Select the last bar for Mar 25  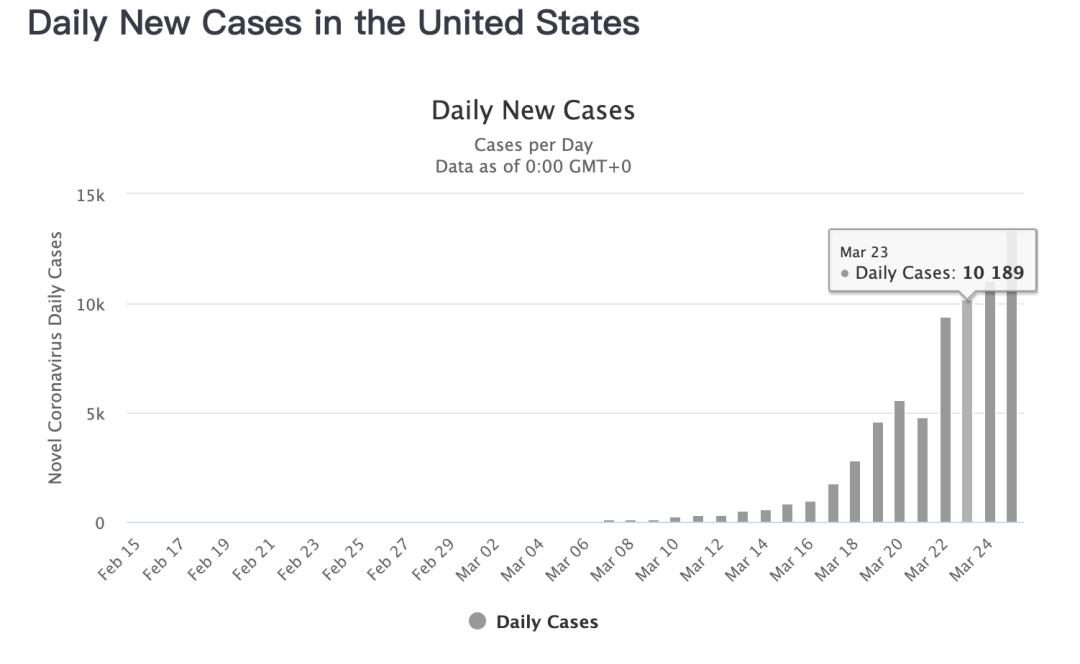1012,406
